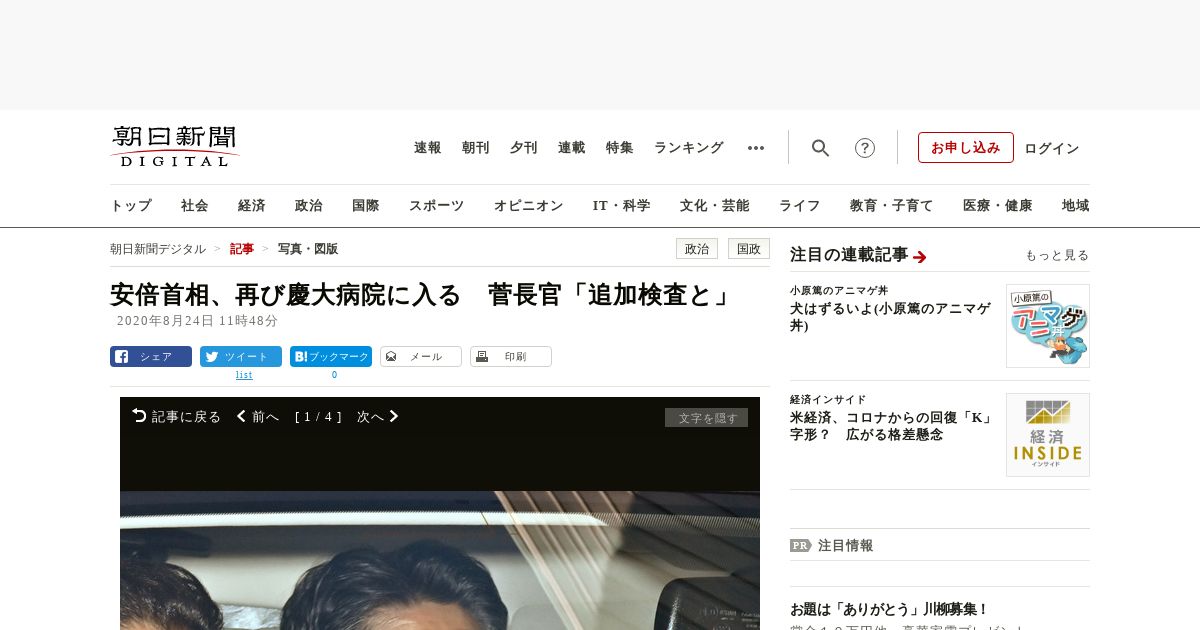Share article on Facebook
Screen dimensions: 1200x630
pos(151,356)
